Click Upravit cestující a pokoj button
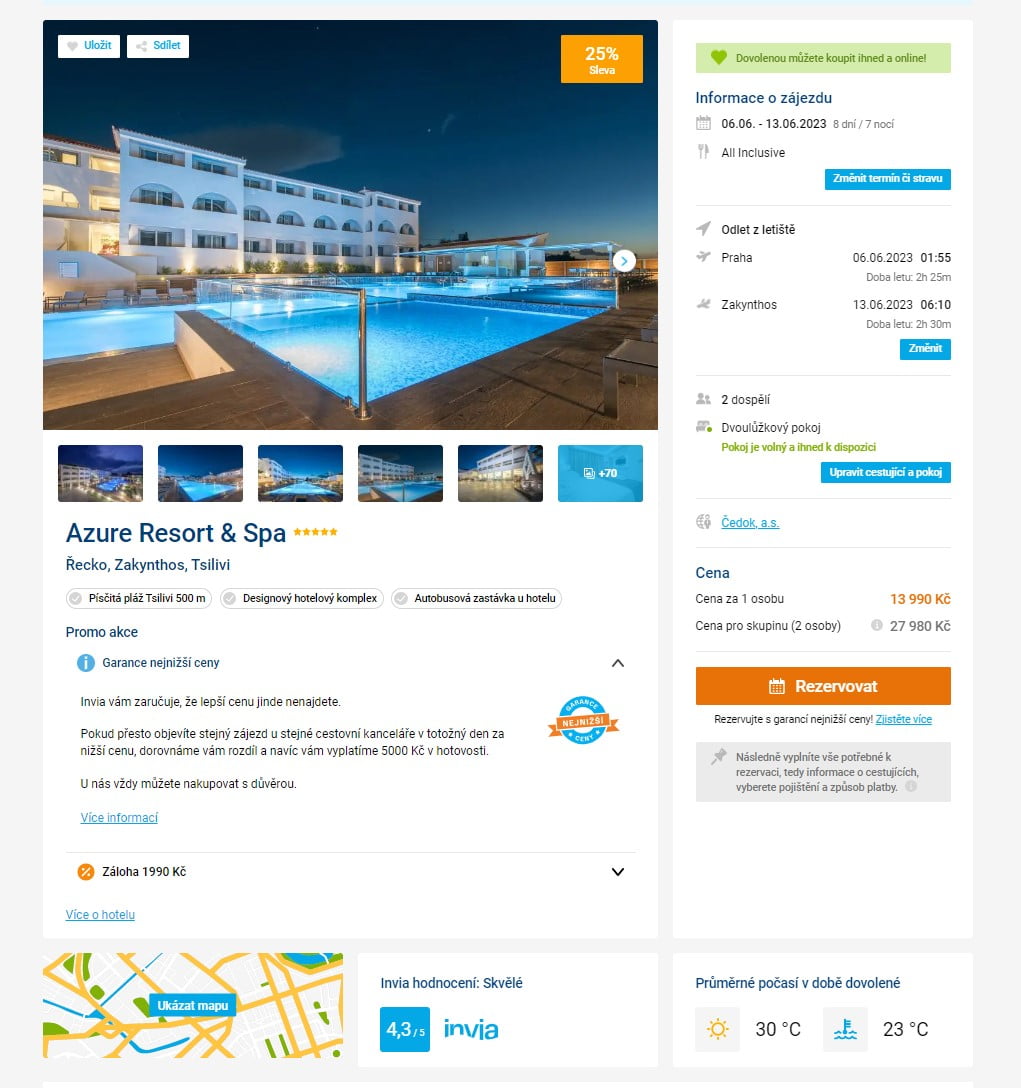The width and height of the screenshot is (1021, 1088). [886, 473]
